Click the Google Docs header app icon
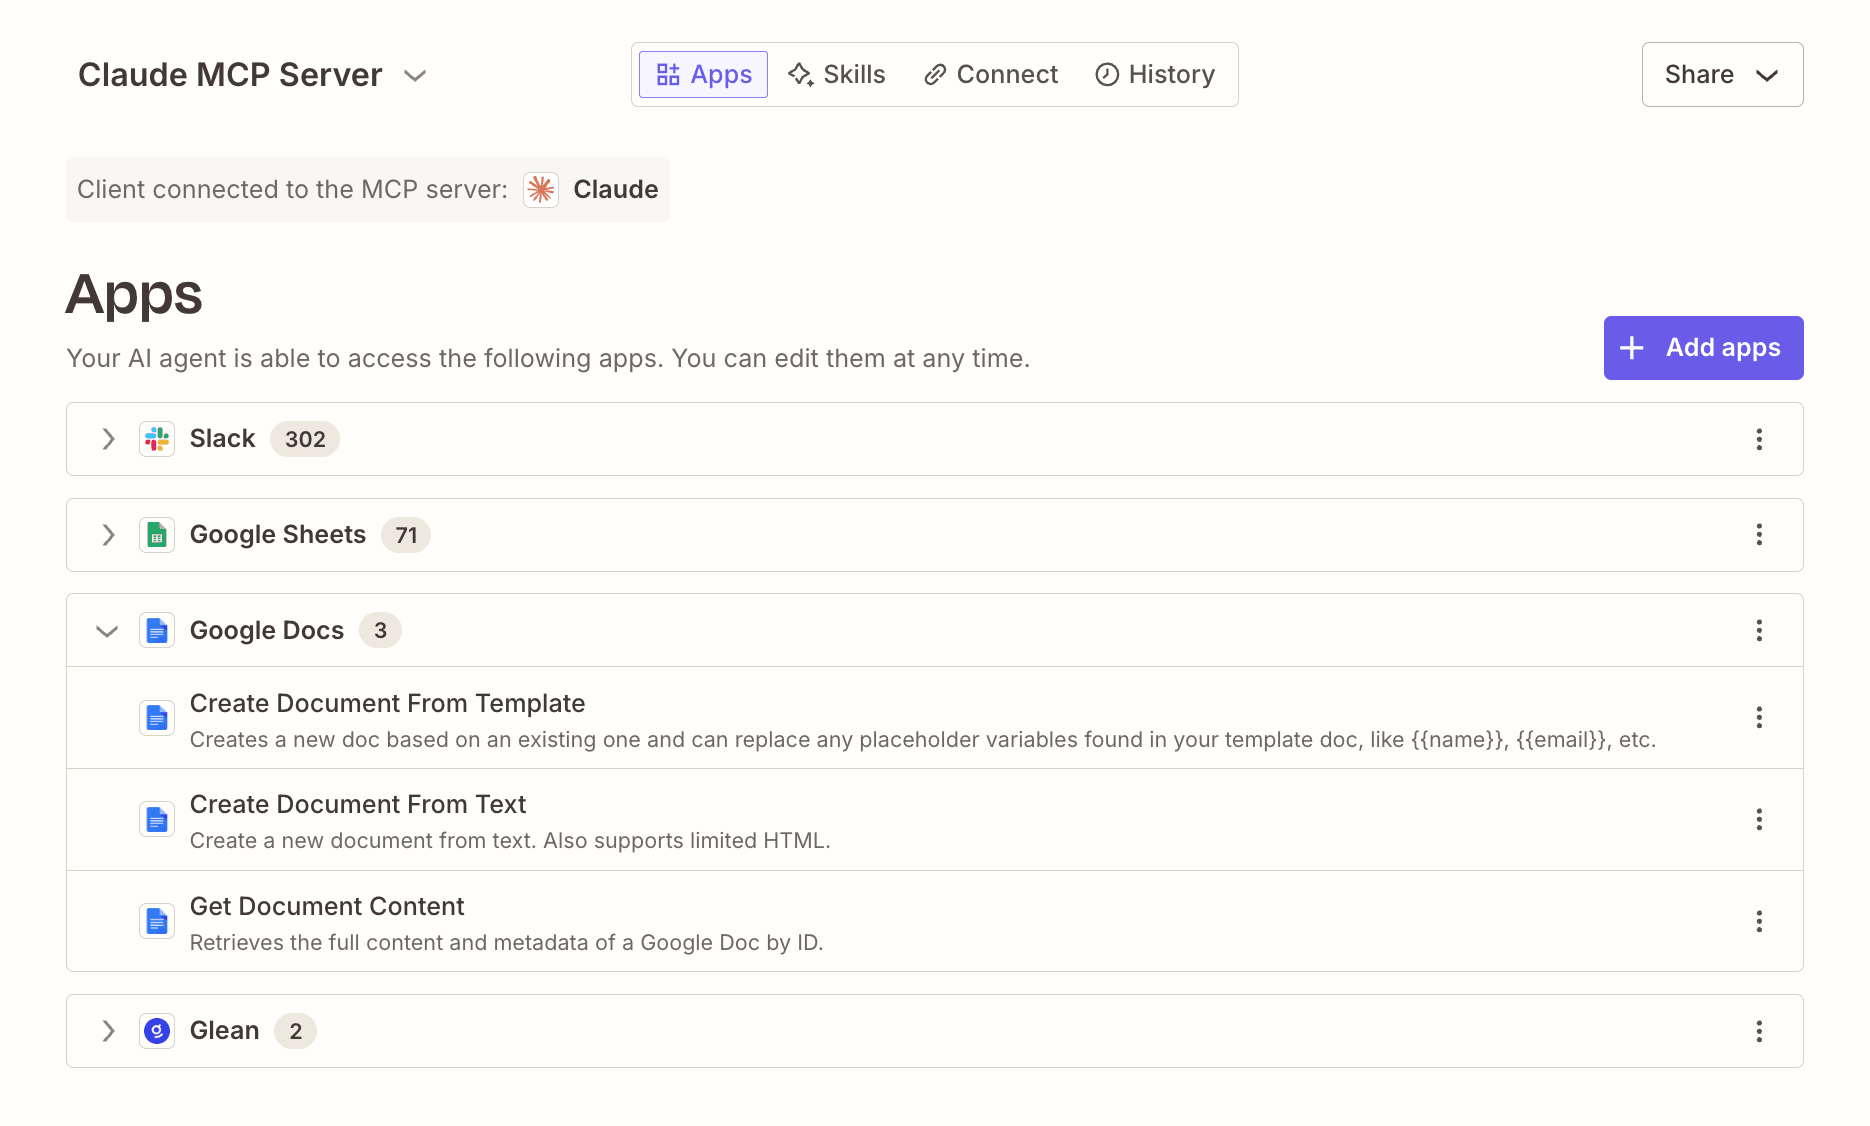 (157, 630)
